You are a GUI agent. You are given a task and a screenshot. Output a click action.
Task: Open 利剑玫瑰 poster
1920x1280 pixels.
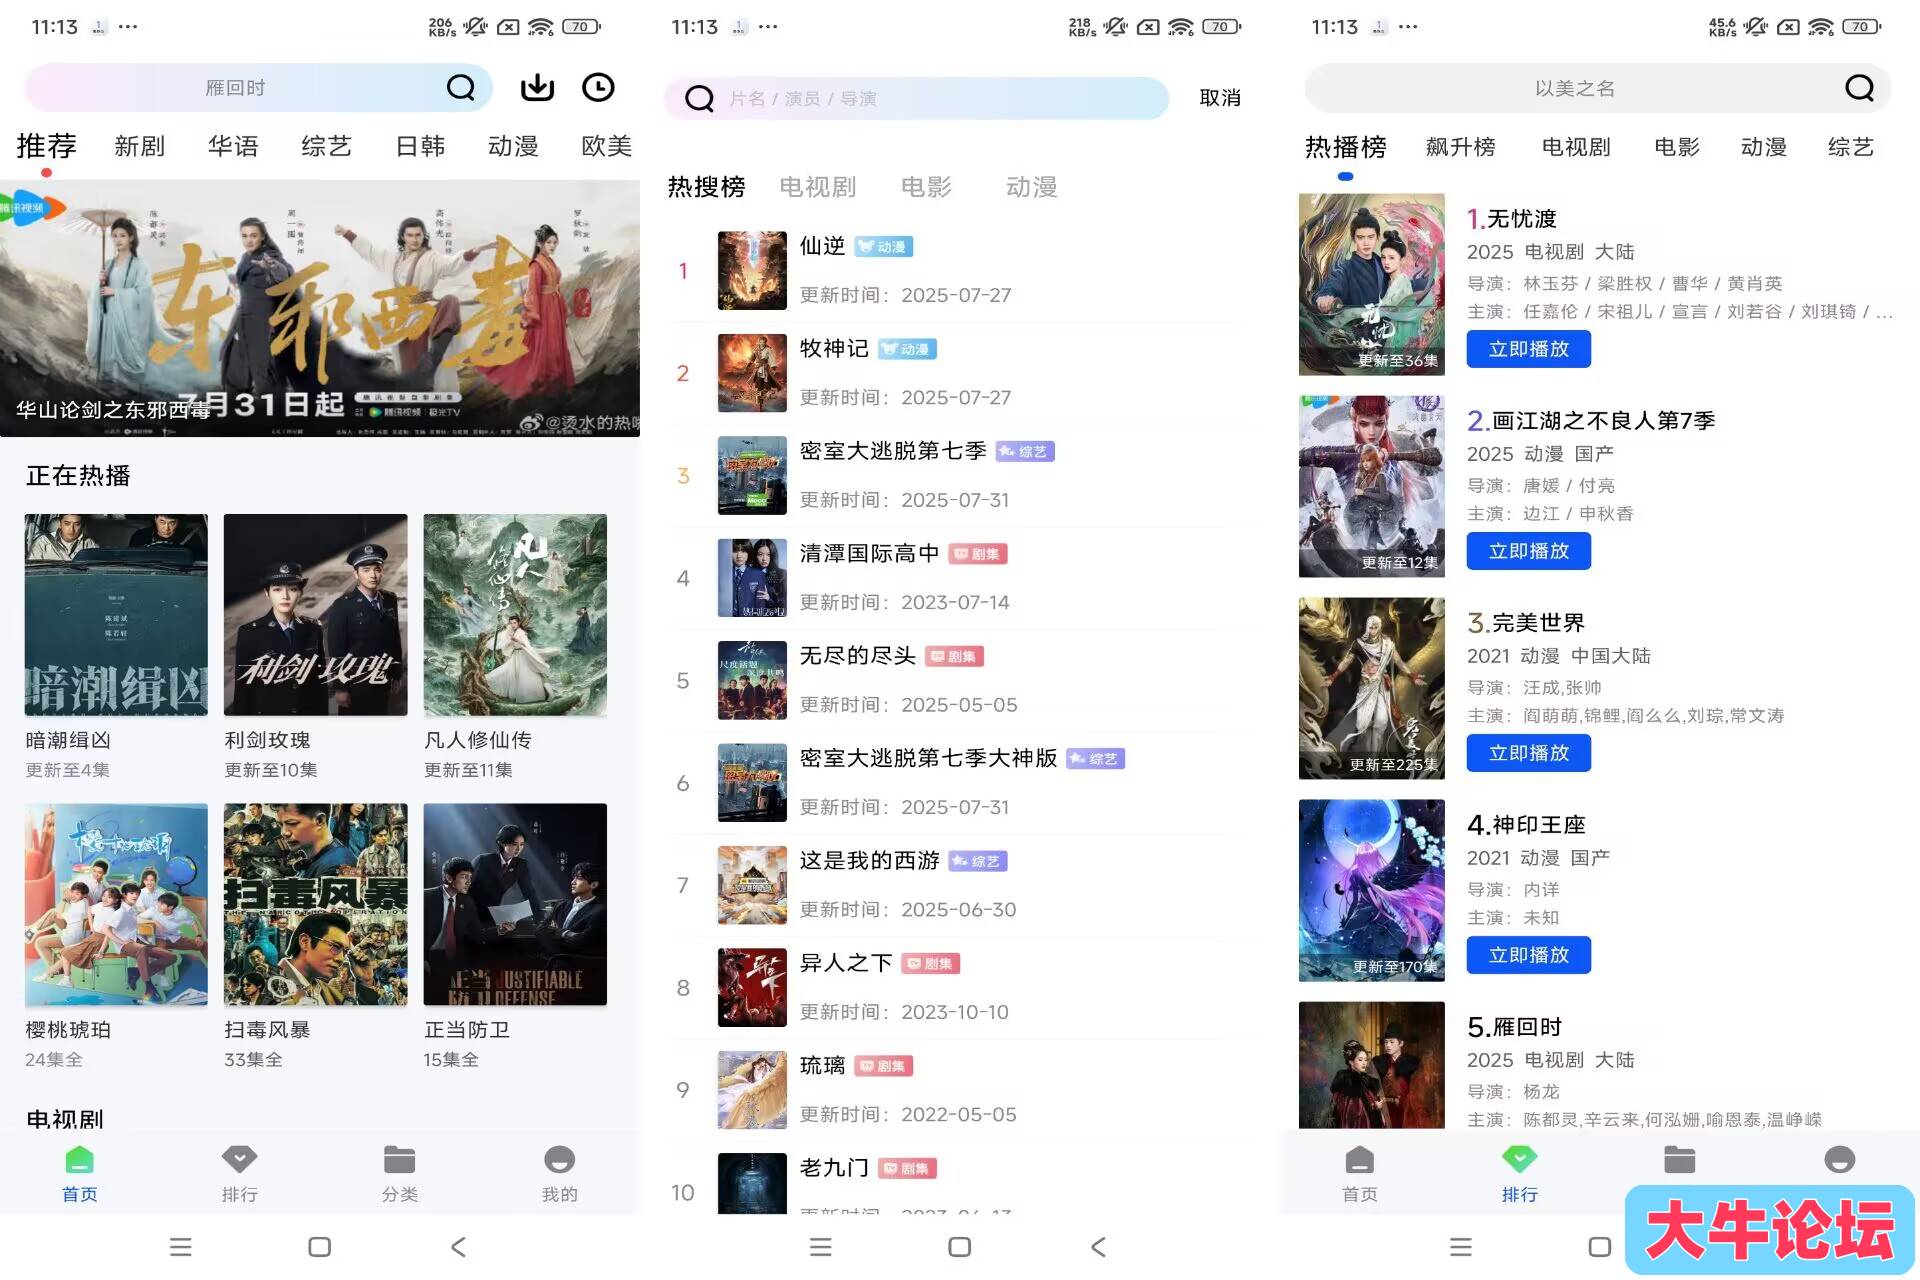tap(316, 615)
